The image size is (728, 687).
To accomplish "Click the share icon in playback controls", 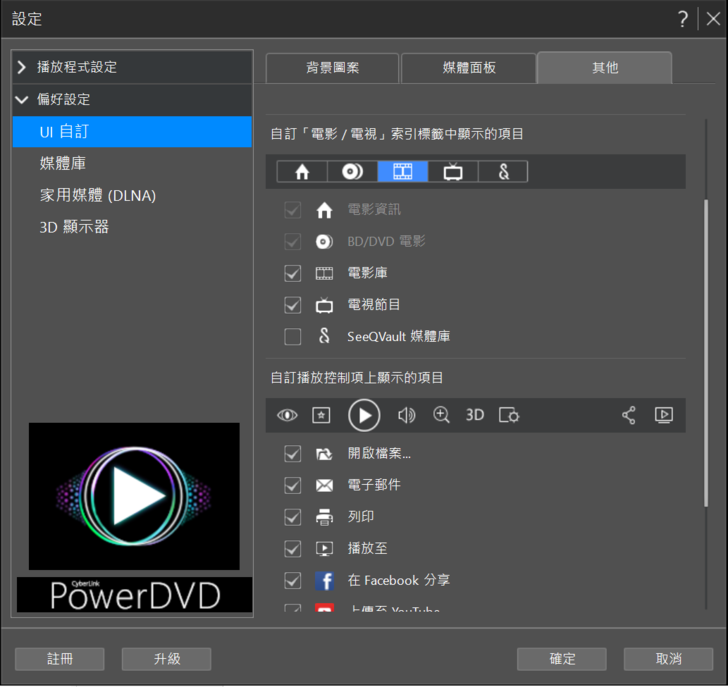I will [x=628, y=415].
